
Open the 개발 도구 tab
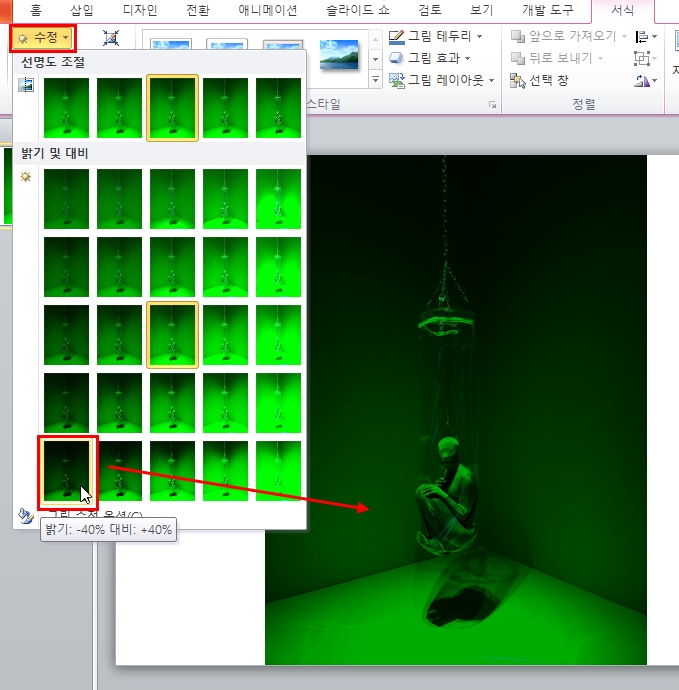tap(548, 10)
